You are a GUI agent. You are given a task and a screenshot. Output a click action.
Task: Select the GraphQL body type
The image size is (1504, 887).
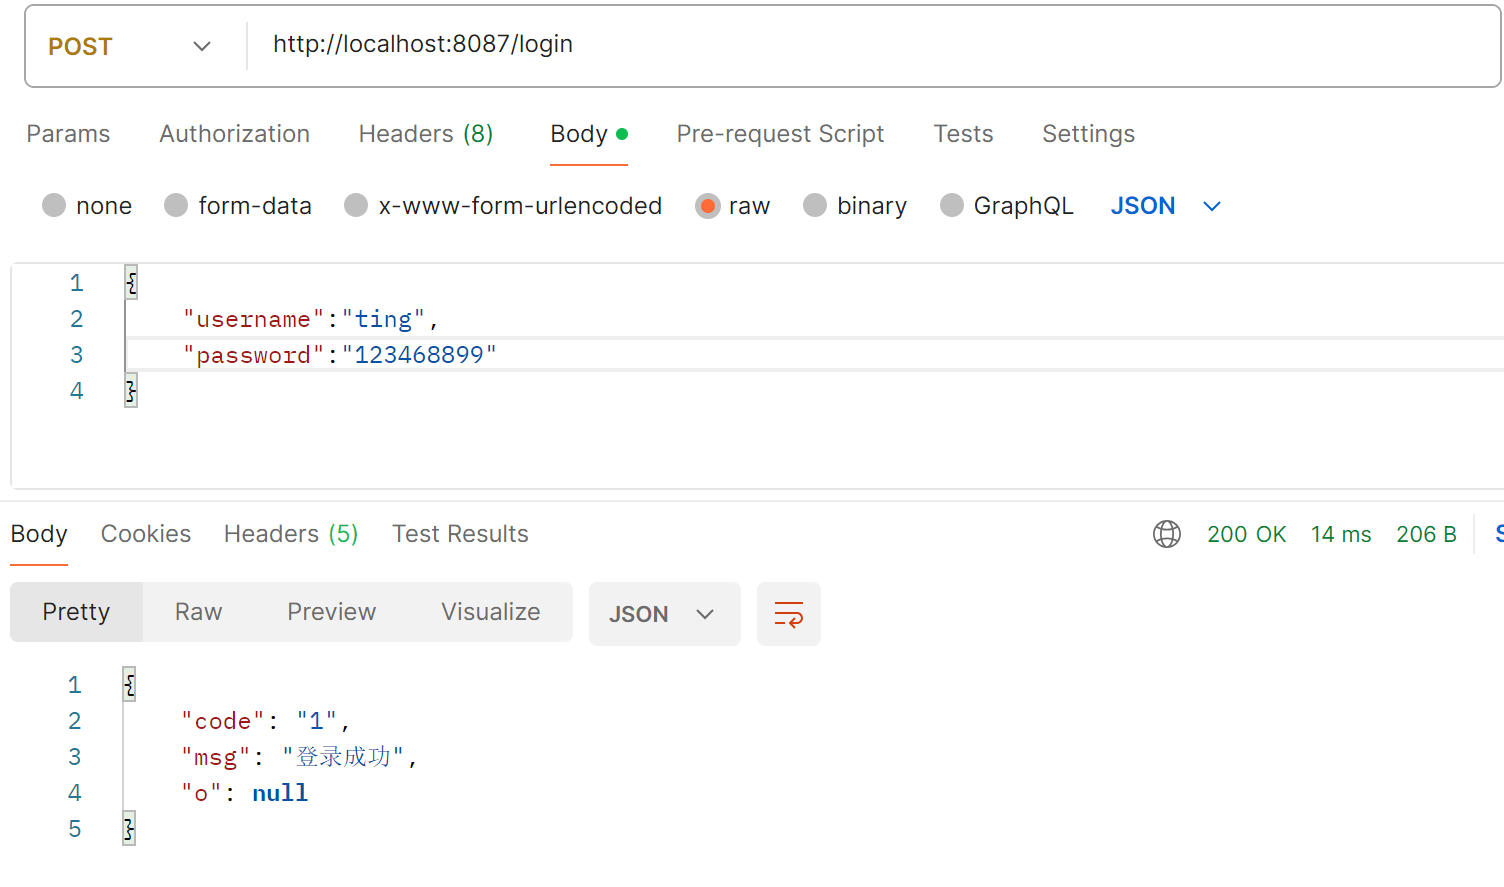1007,206
